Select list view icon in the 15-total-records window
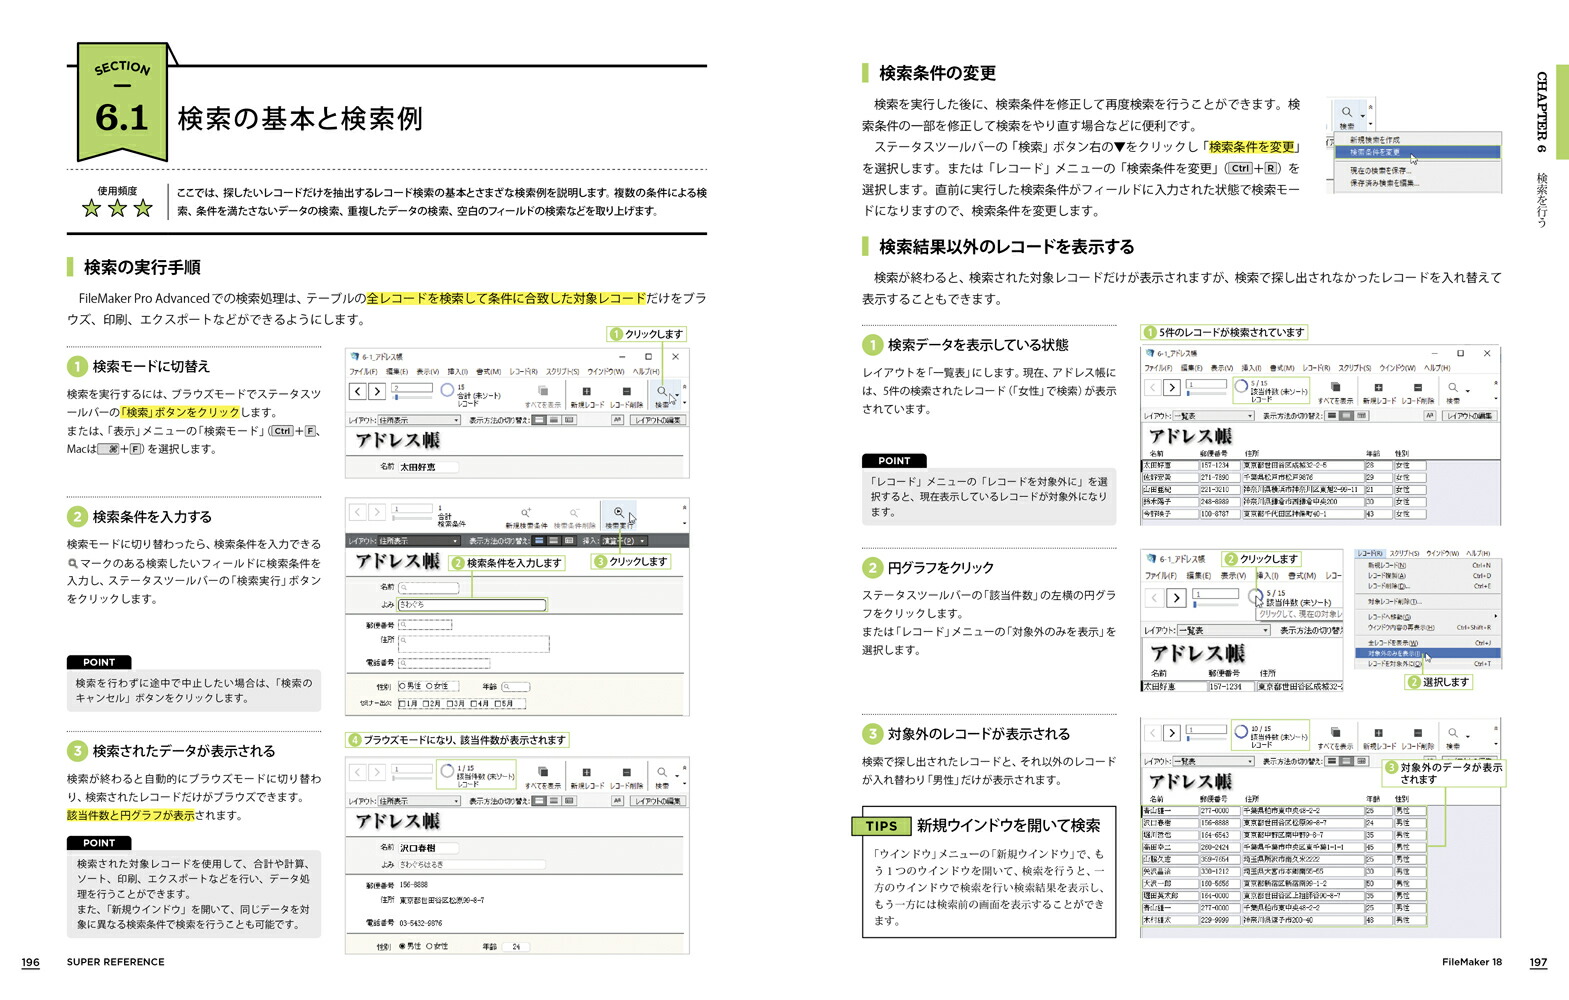1569x1000 pixels. tap(555, 420)
